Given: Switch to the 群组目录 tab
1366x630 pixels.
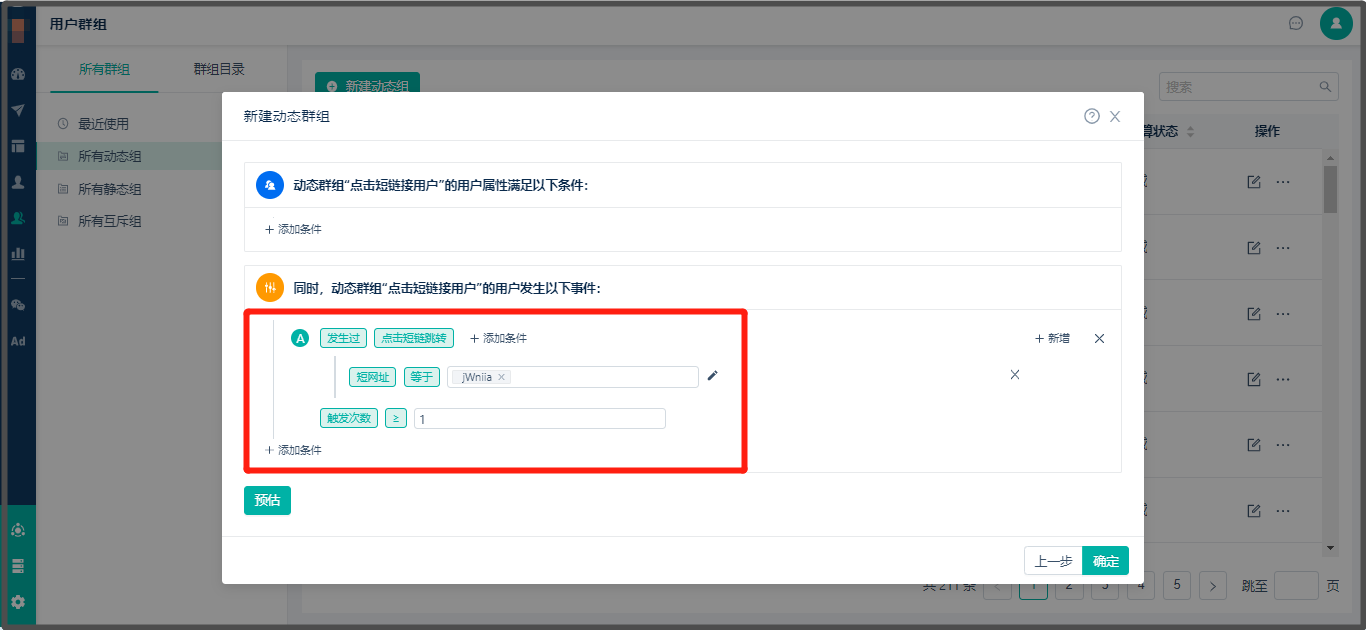Looking at the screenshot, I should (x=219, y=69).
